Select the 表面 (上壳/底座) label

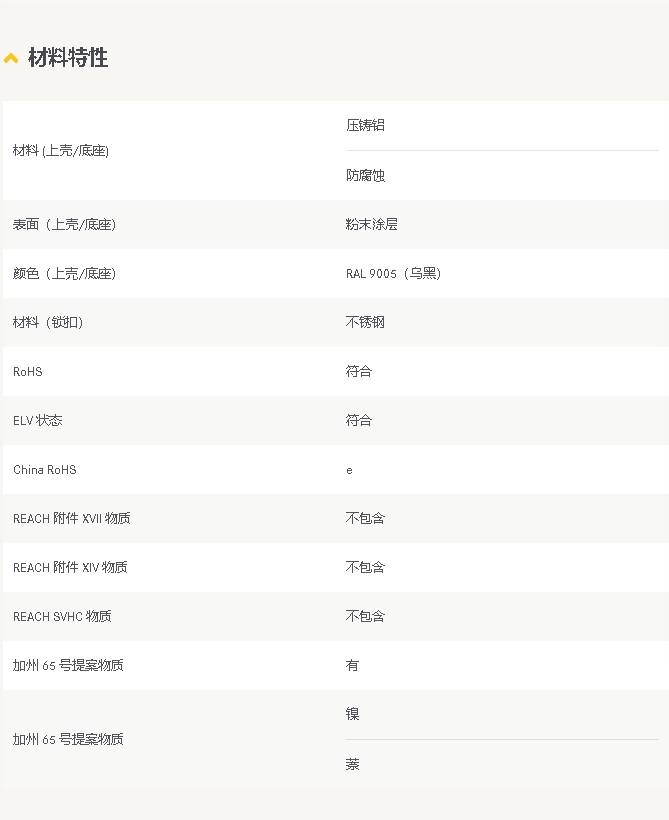pos(64,224)
